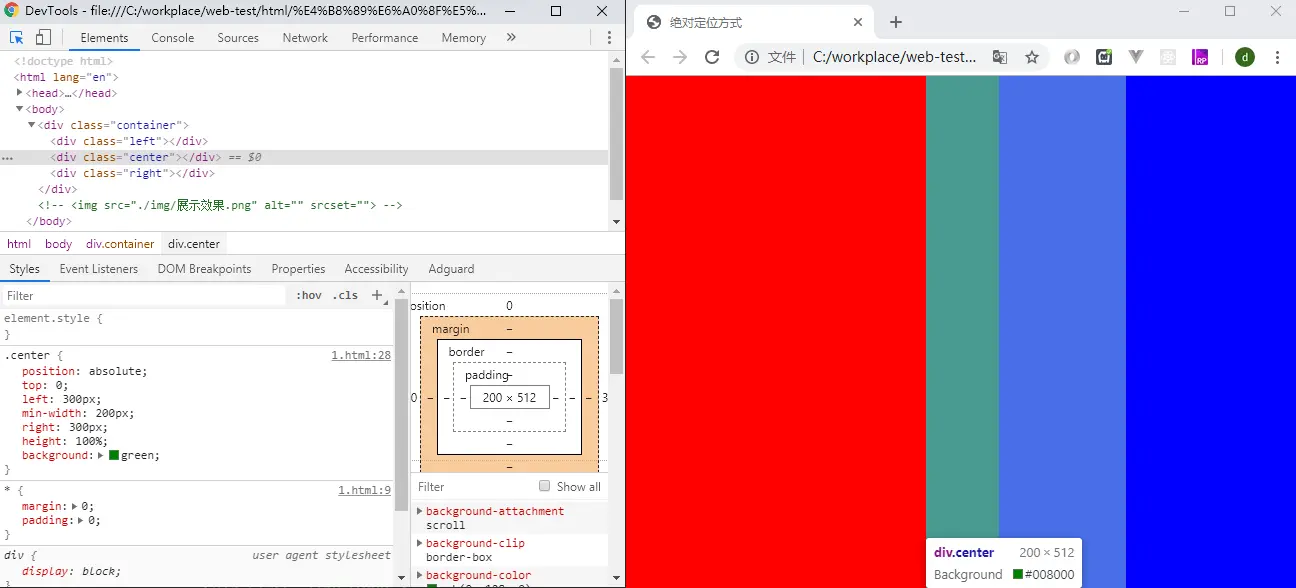Viewport: 1296px width, 588px height.
Task: Click the #008000 swatch in the element tooltip
Action: click(1018, 574)
